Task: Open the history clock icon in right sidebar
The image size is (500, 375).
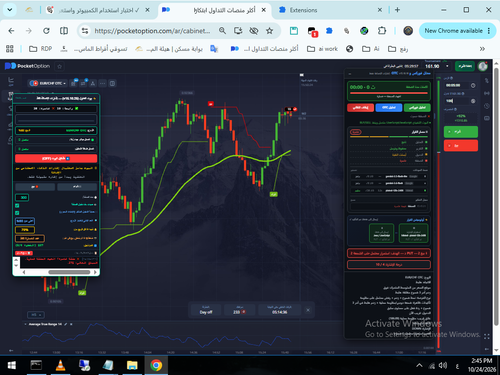Action: (x=487, y=106)
